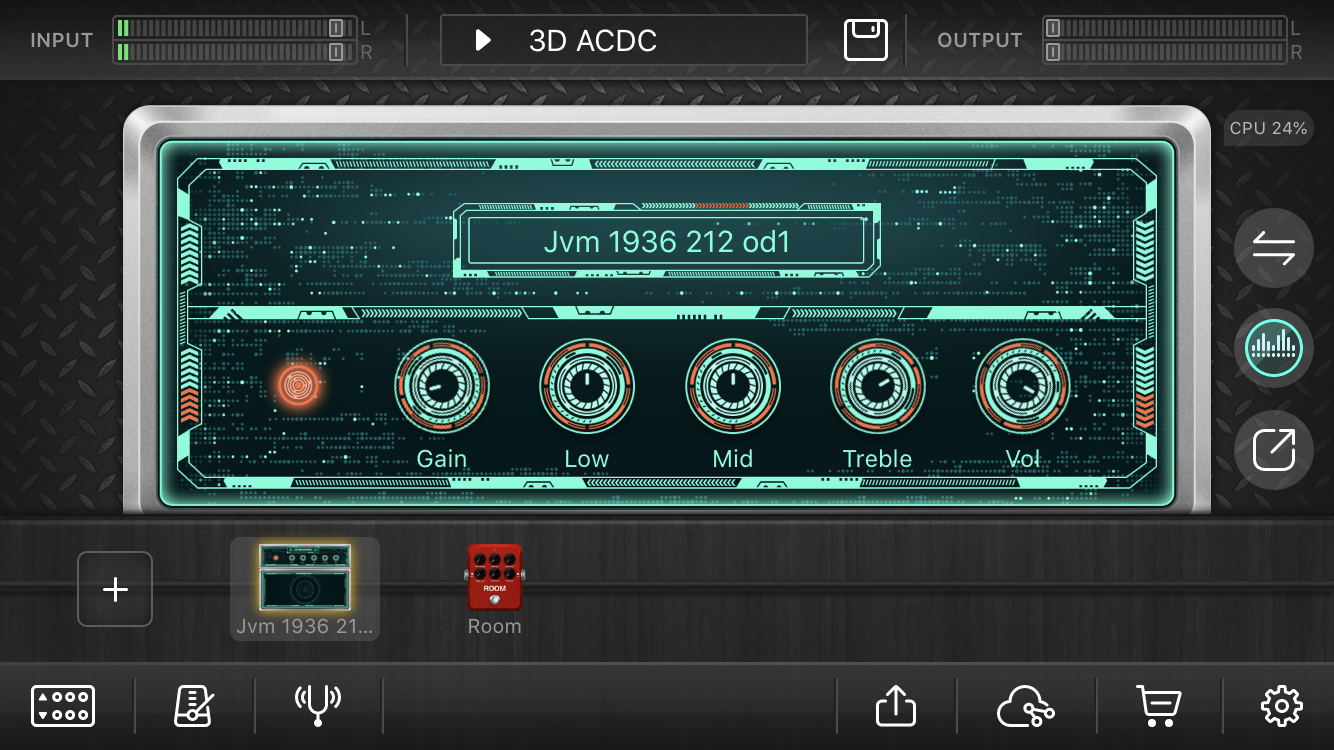Click the CPU 24% indicator
Image resolution: width=1334 pixels, height=750 pixels.
coord(1268,128)
